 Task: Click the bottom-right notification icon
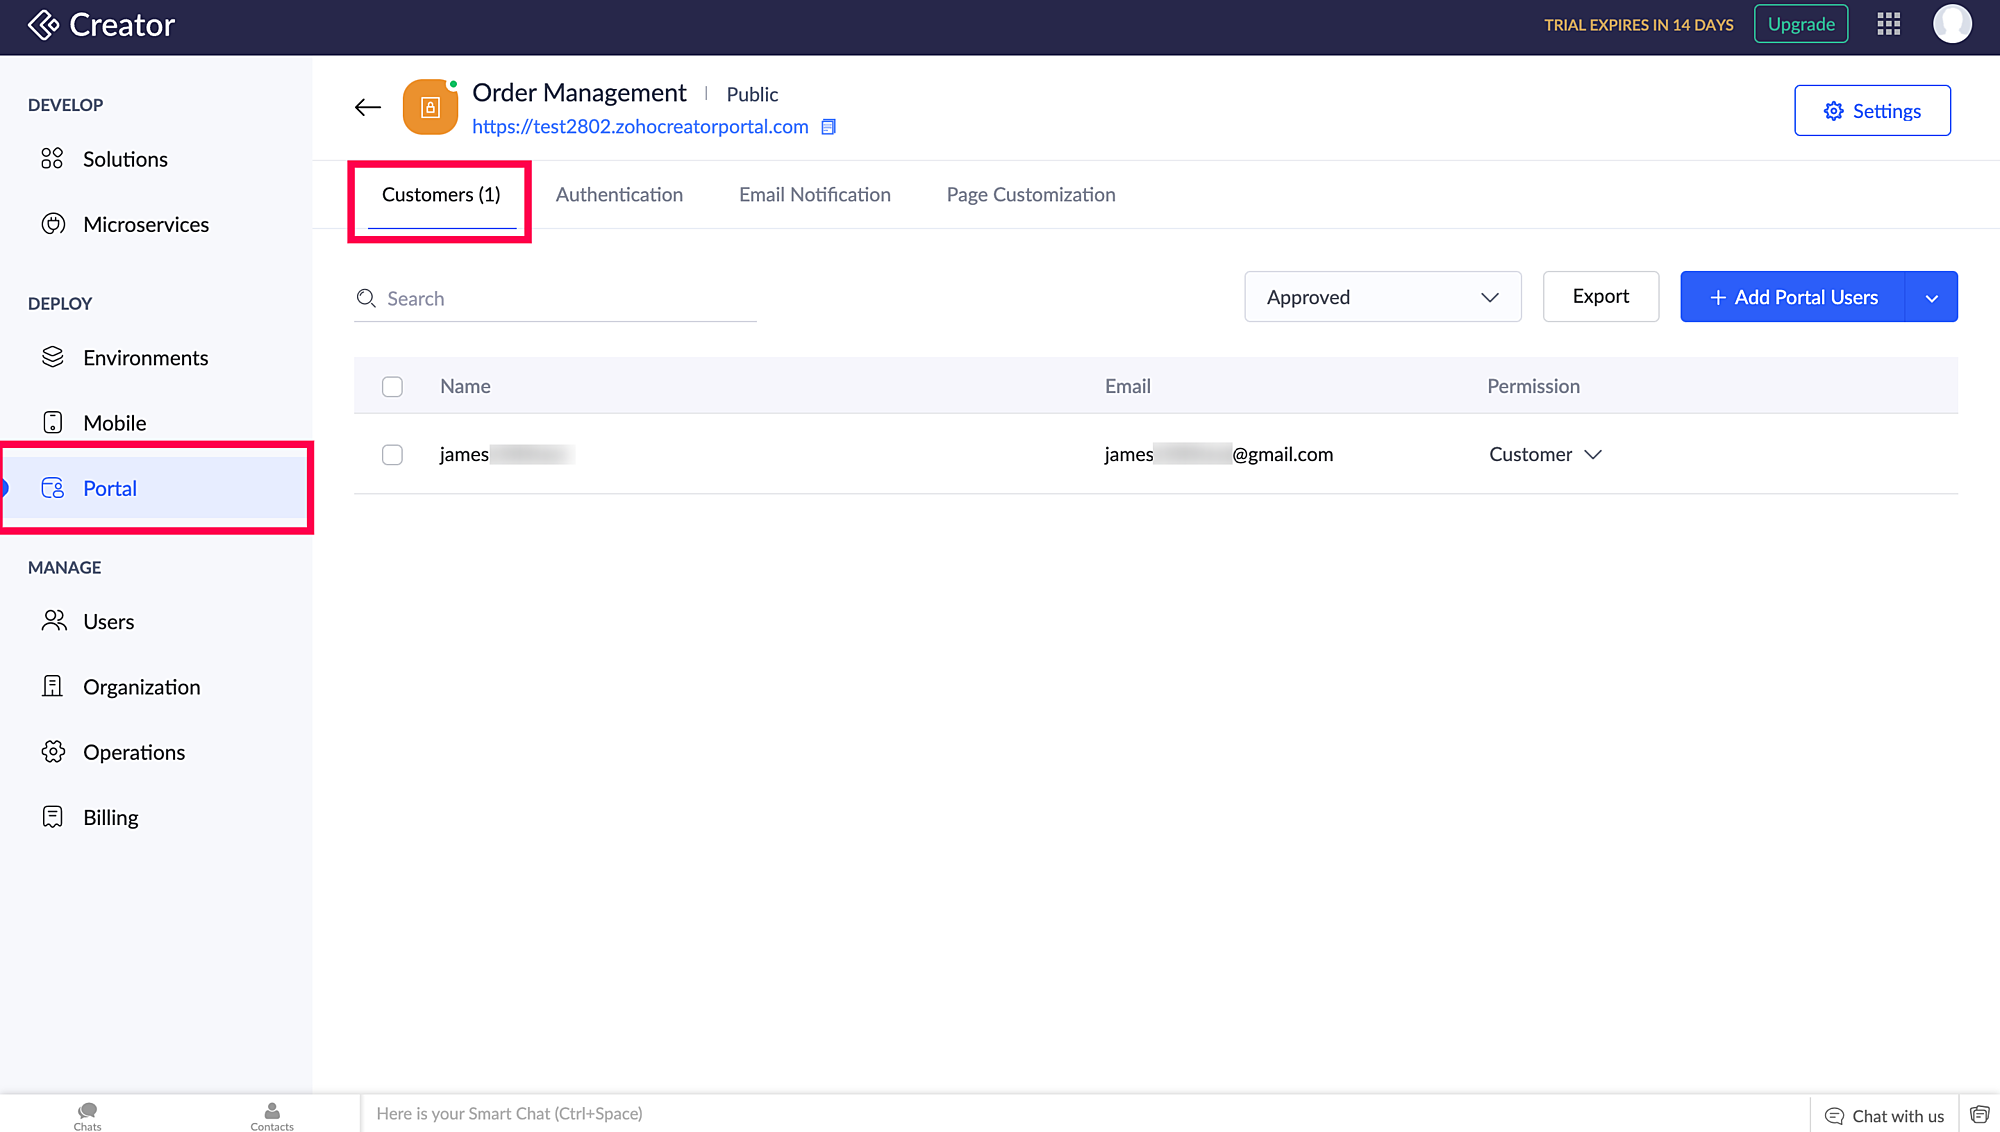1979,1114
